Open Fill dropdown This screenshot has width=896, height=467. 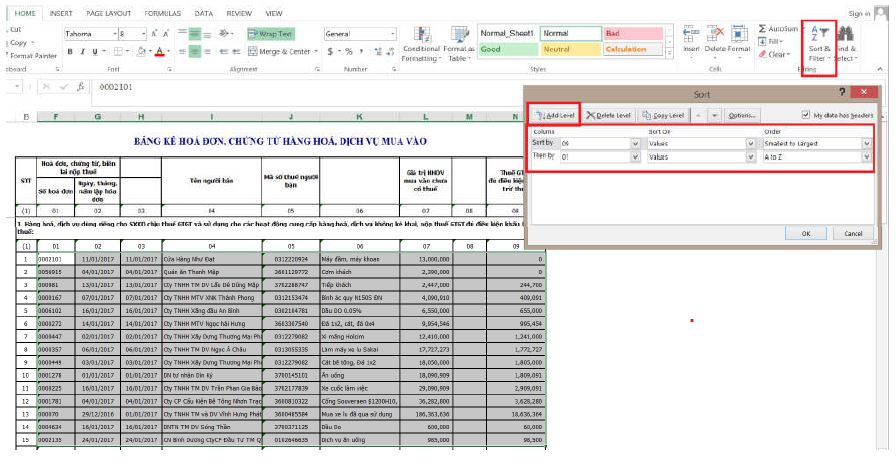click(771, 41)
